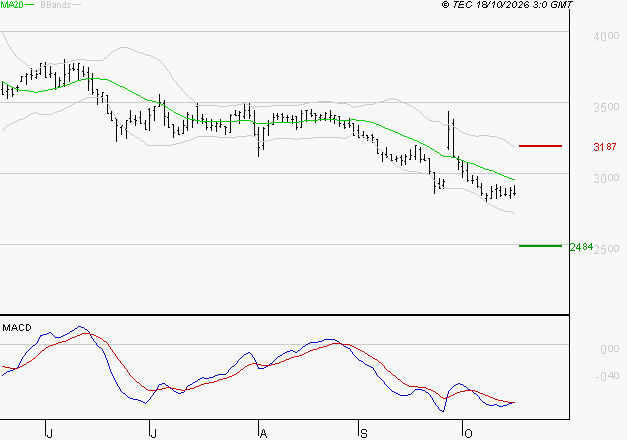
Task: Click the MACD 000 axis label
Action: coord(610,350)
